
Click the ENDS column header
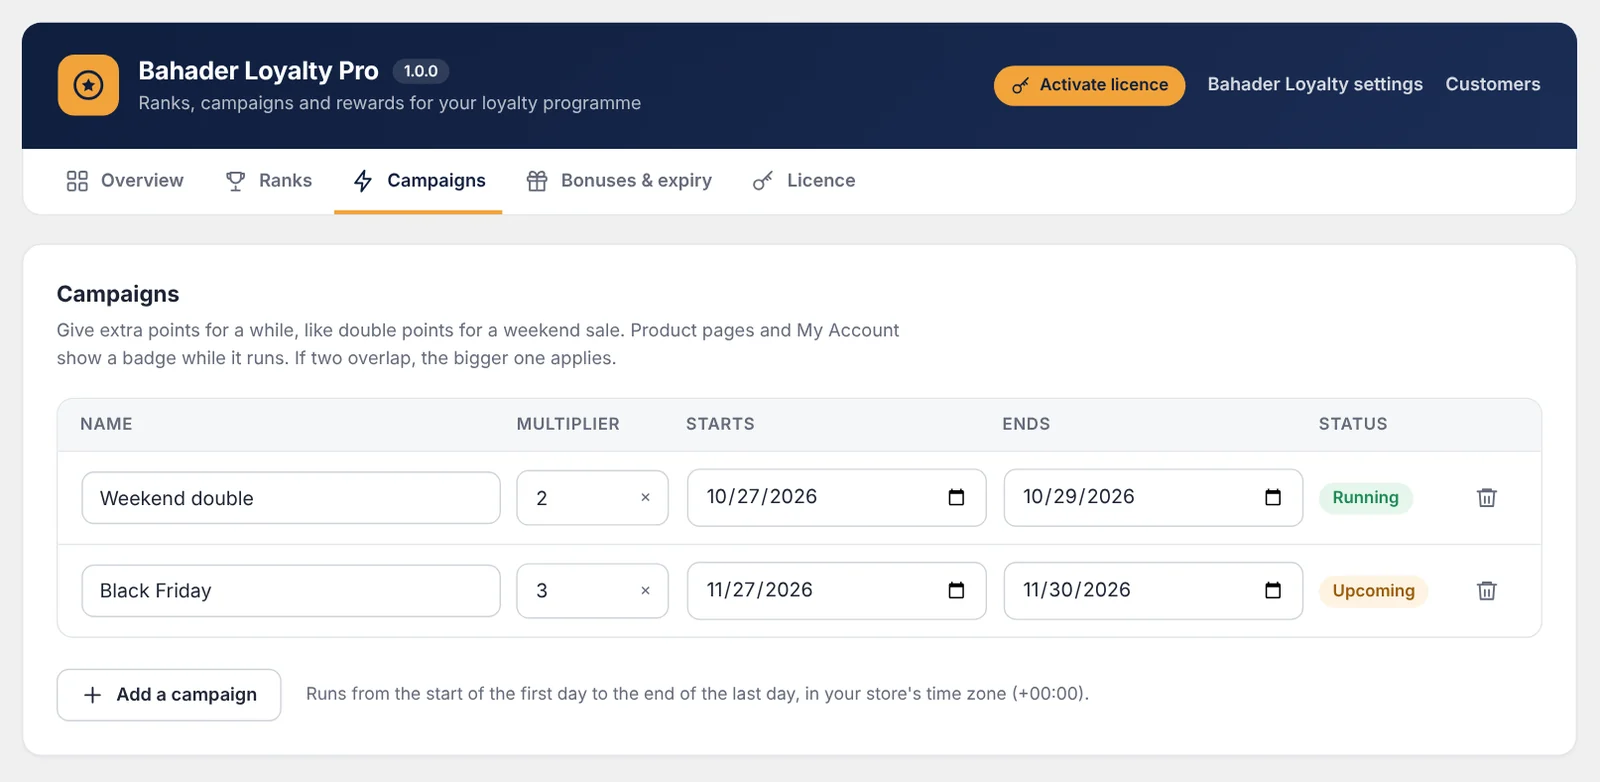(1026, 424)
